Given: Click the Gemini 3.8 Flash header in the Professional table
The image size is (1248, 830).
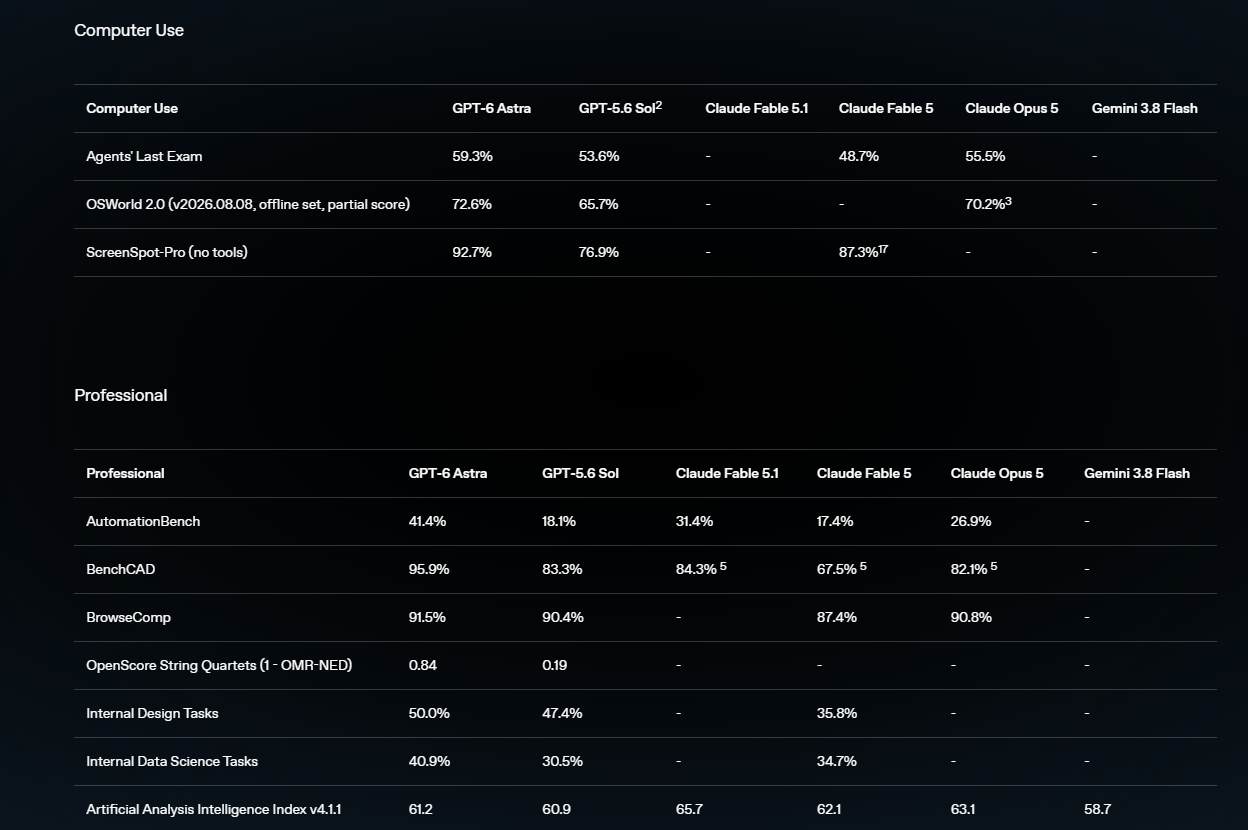Looking at the screenshot, I should [x=1137, y=473].
